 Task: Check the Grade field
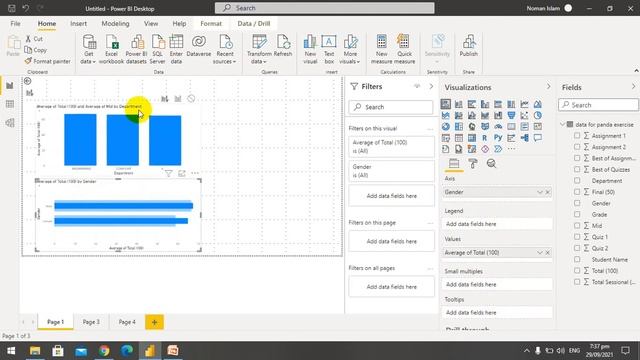click(577, 214)
